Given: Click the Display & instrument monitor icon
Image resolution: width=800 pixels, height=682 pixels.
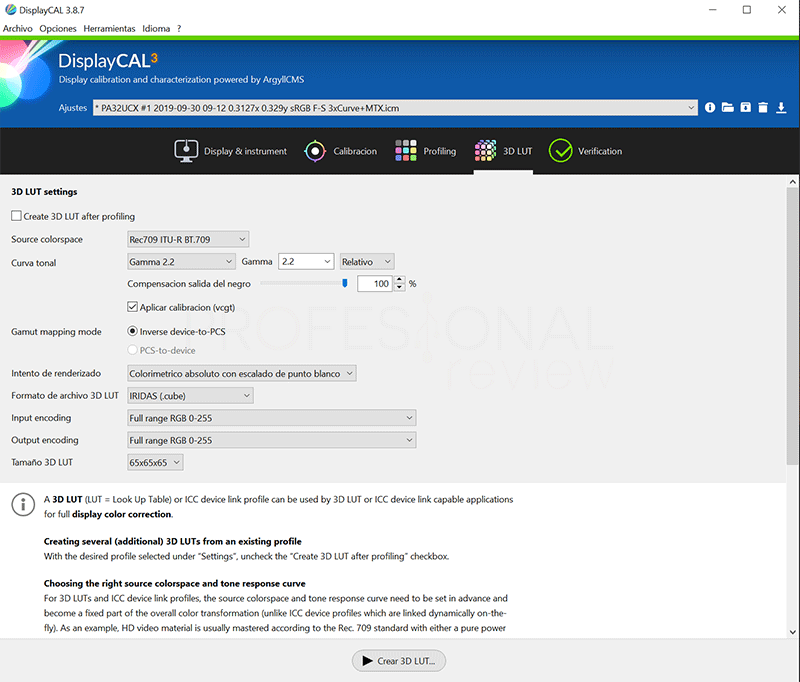Looking at the screenshot, I should tap(186, 151).
